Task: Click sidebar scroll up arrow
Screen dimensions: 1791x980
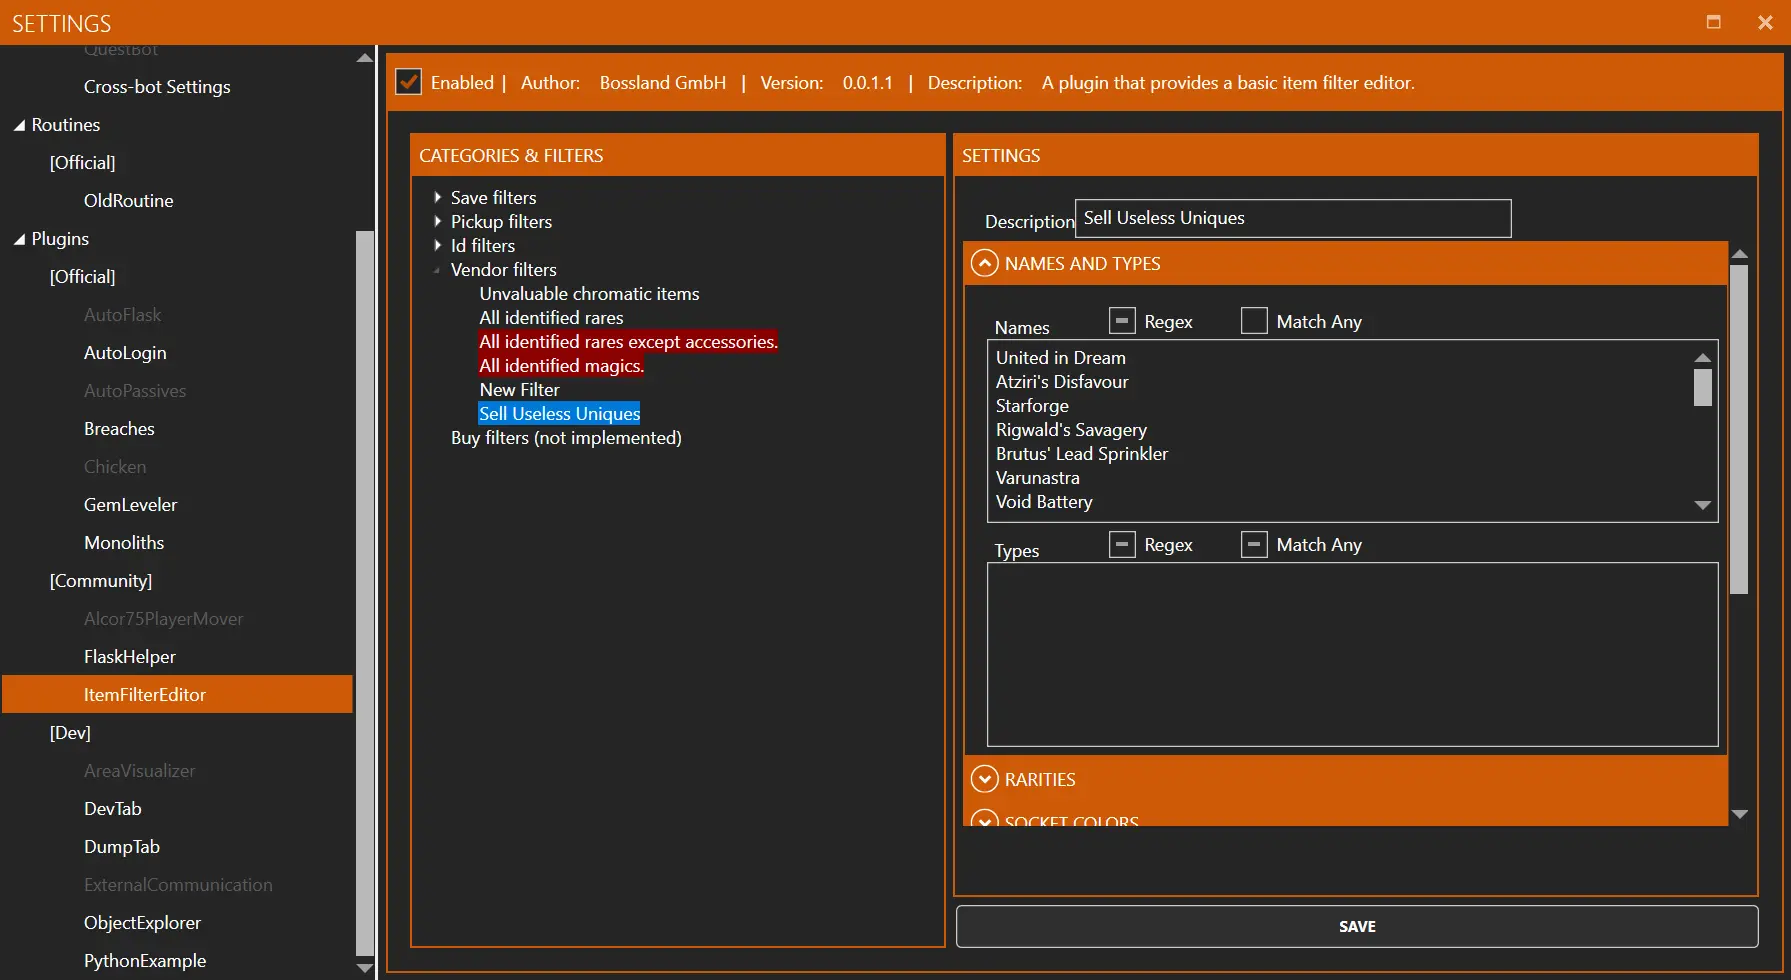Action: [365, 58]
